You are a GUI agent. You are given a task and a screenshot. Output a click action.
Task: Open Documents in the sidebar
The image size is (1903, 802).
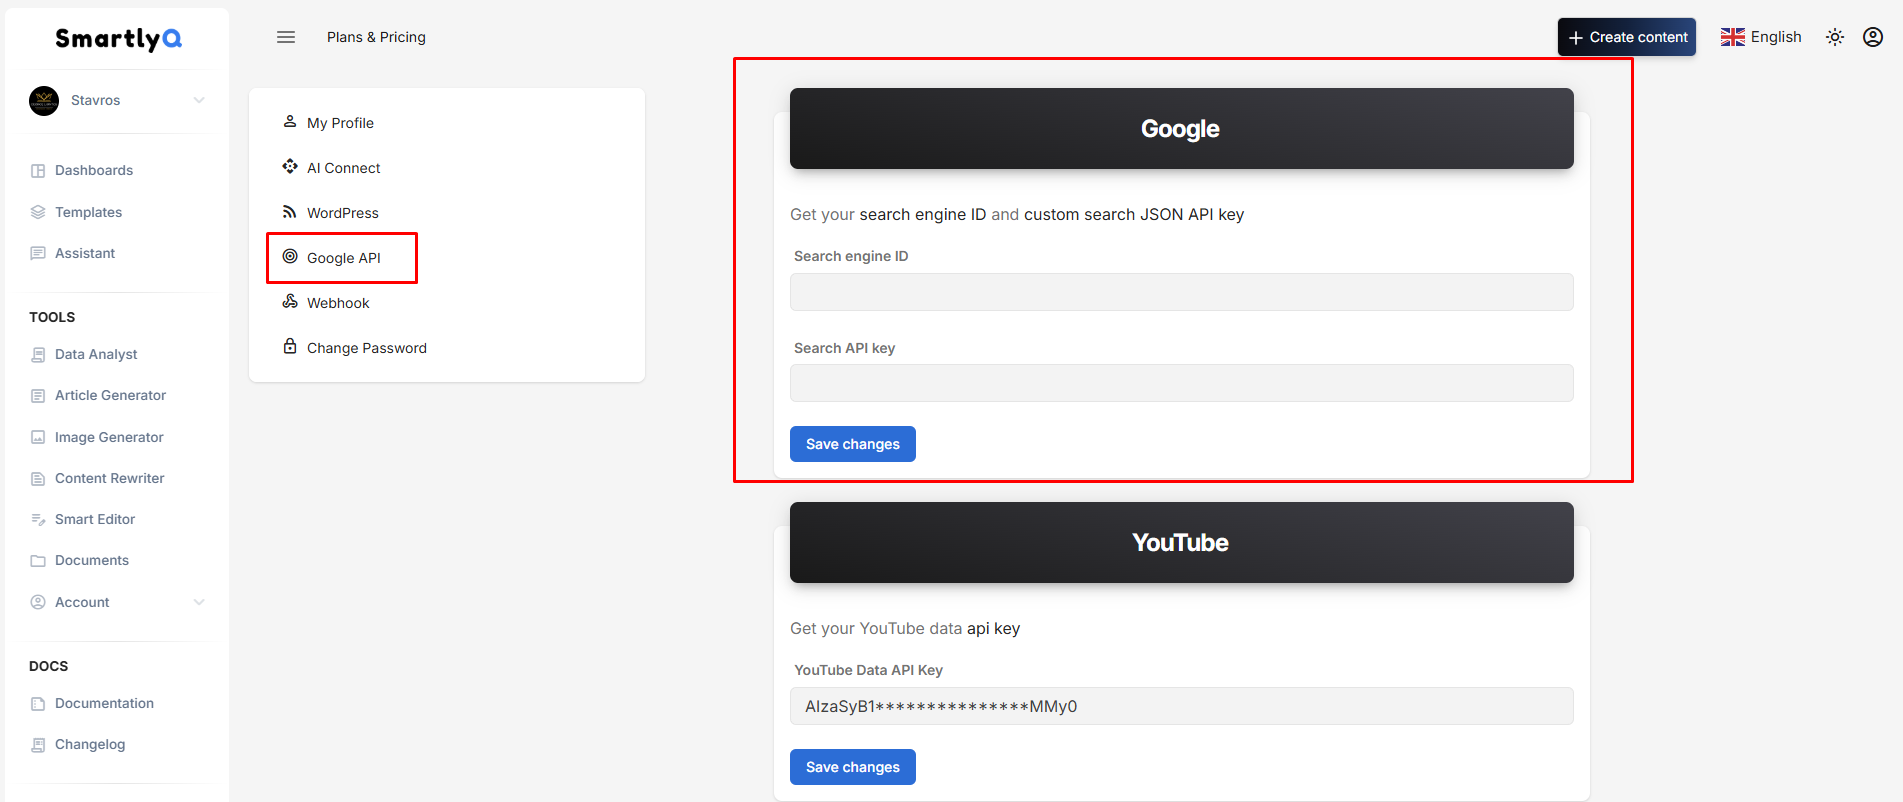(x=92, y=561)
